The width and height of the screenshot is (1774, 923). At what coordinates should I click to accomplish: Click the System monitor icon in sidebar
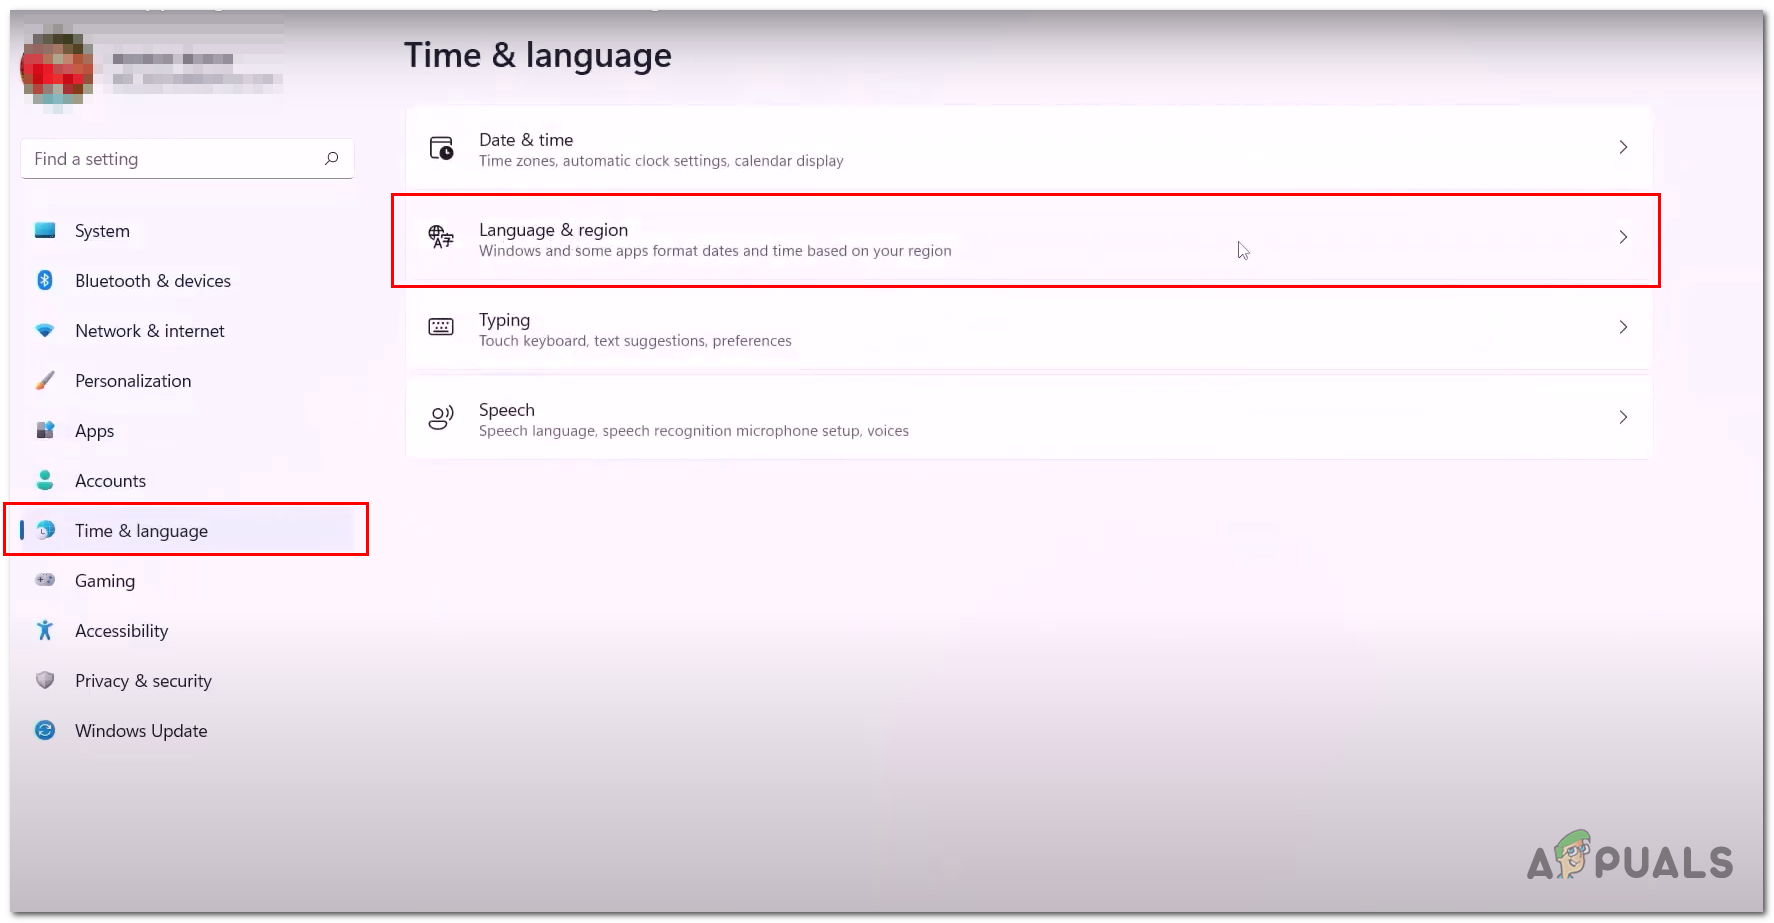pyautogui.click(x=45, y=231)
